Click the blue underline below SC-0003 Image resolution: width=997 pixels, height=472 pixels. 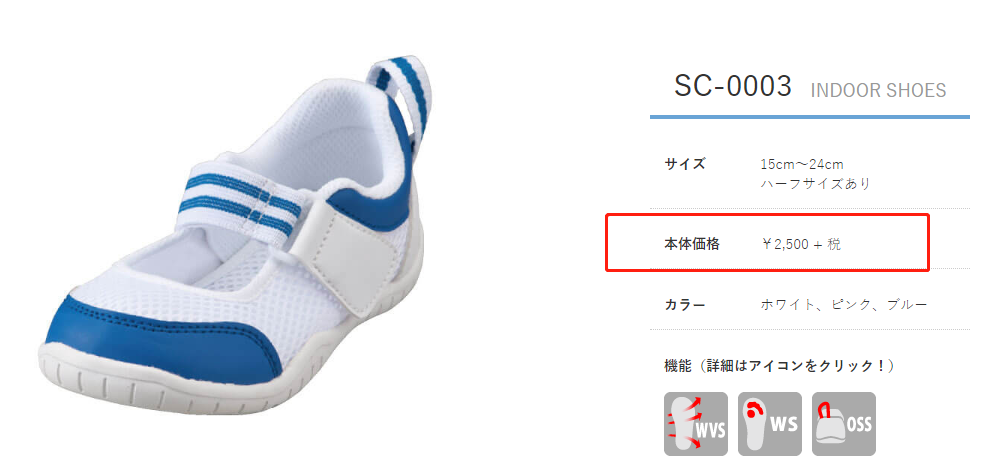[x=809, y=117]
